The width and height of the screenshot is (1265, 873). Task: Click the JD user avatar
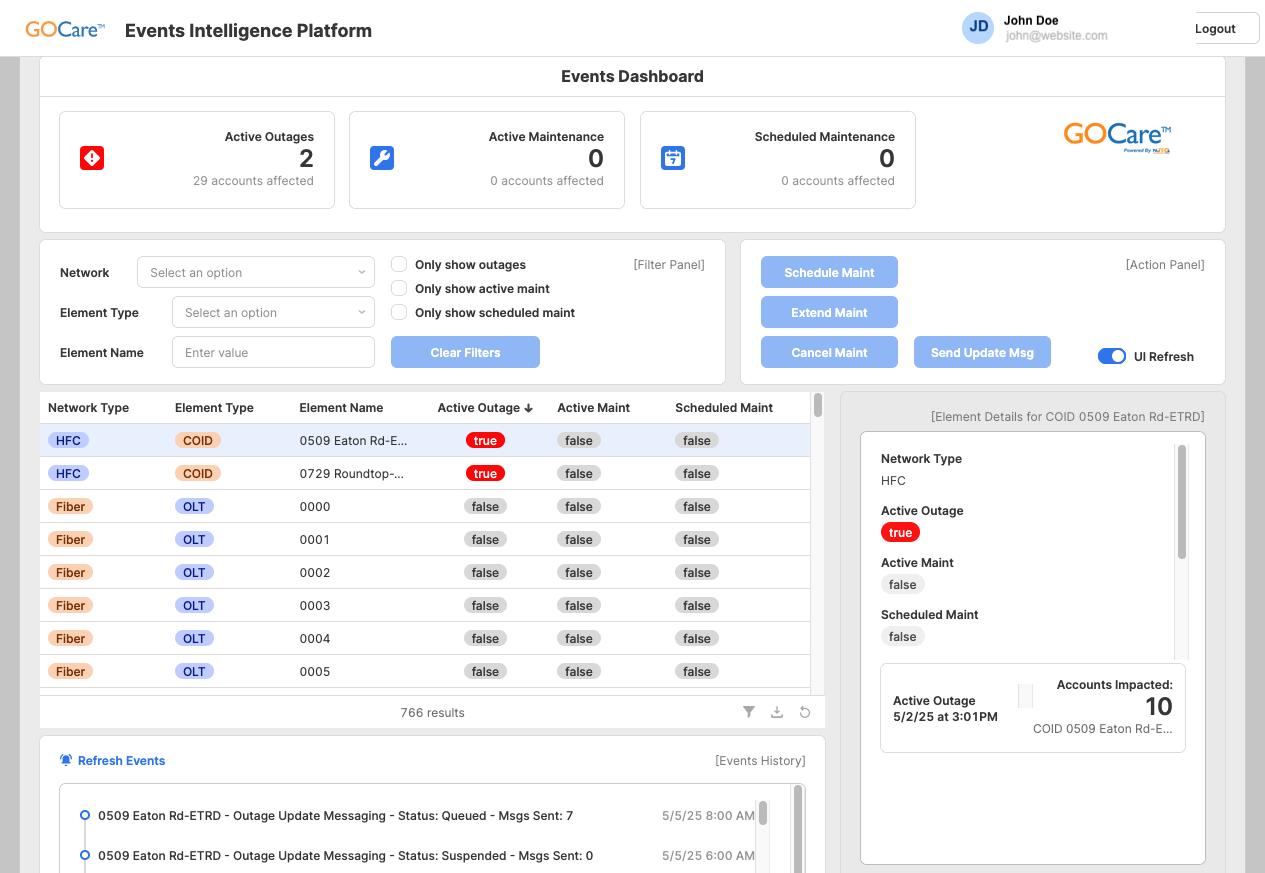point(978,27)
